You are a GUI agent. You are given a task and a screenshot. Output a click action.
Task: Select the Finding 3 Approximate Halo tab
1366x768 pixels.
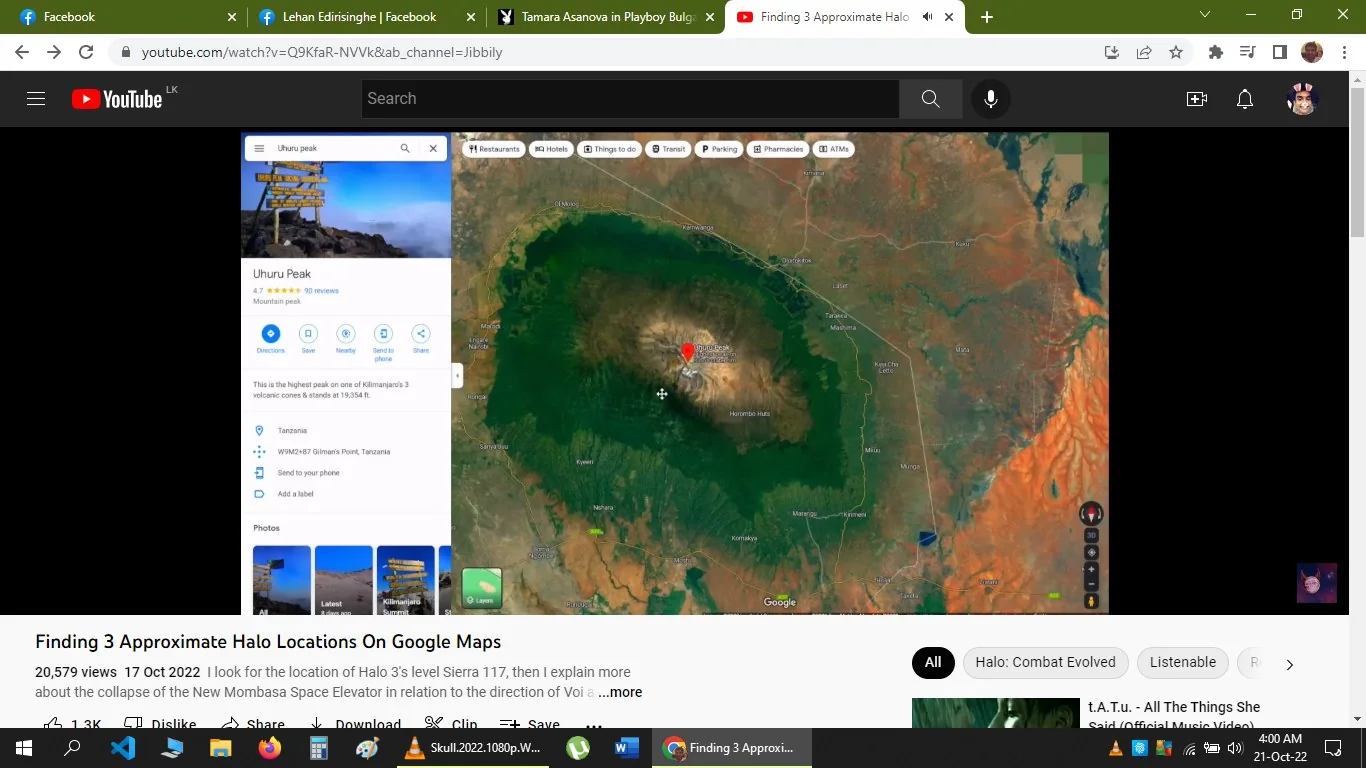(x=846, y=17)
